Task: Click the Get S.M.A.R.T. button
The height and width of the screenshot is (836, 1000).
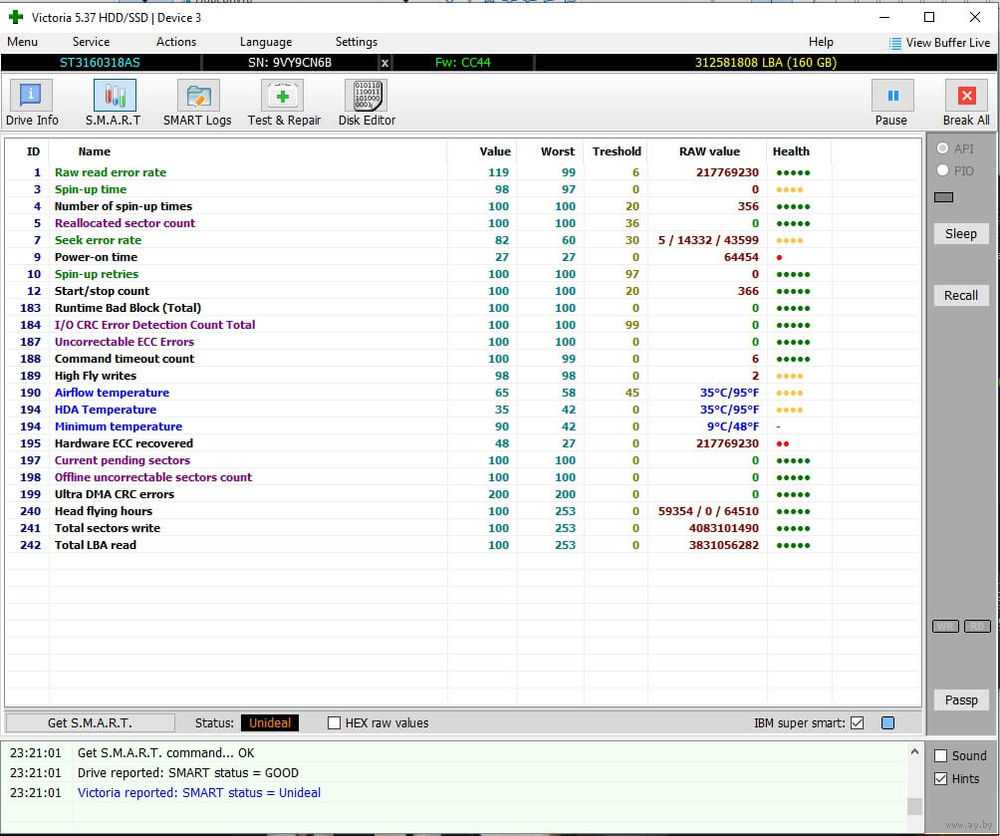Action: [x=90, y=723]
